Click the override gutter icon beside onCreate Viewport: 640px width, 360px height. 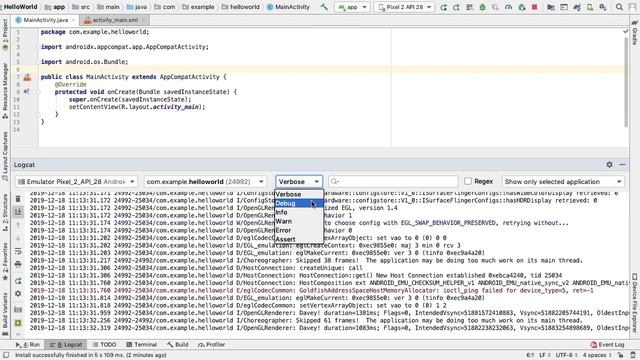click(x=27, y=92)
